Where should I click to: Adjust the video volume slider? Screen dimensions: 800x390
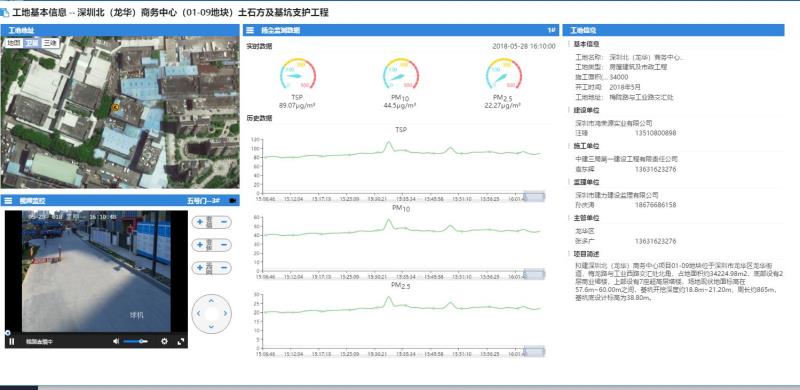click(136, 342)
